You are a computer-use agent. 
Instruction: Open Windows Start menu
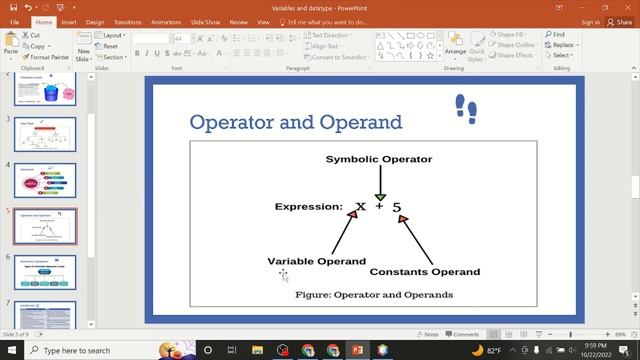tap(12, 350)
